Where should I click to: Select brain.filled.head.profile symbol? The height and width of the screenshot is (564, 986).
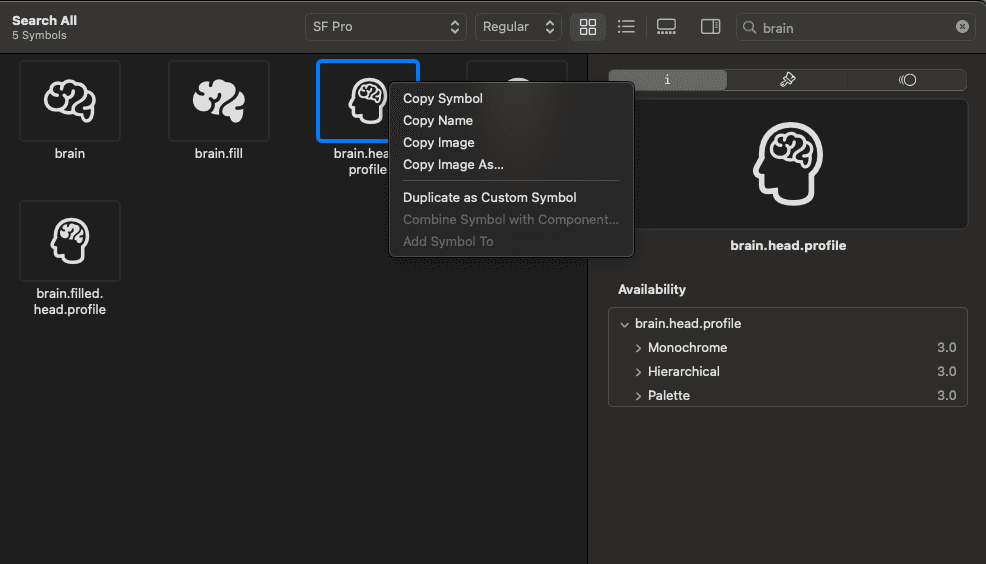pos(70,241)
